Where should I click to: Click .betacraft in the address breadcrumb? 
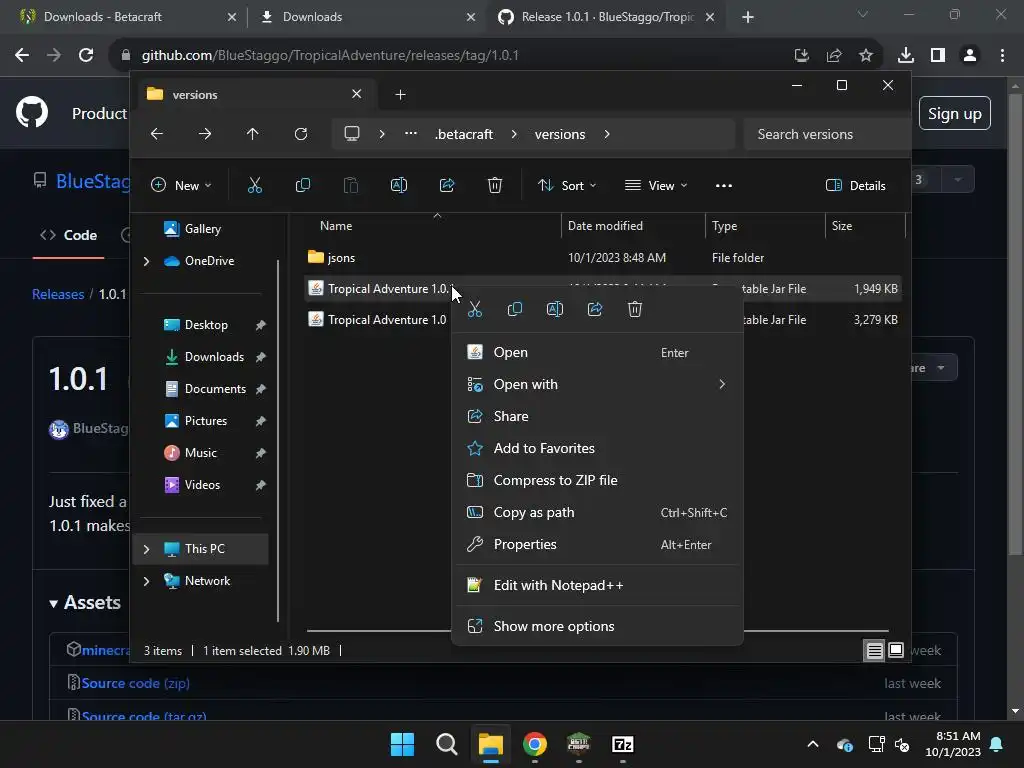[464, 134]
